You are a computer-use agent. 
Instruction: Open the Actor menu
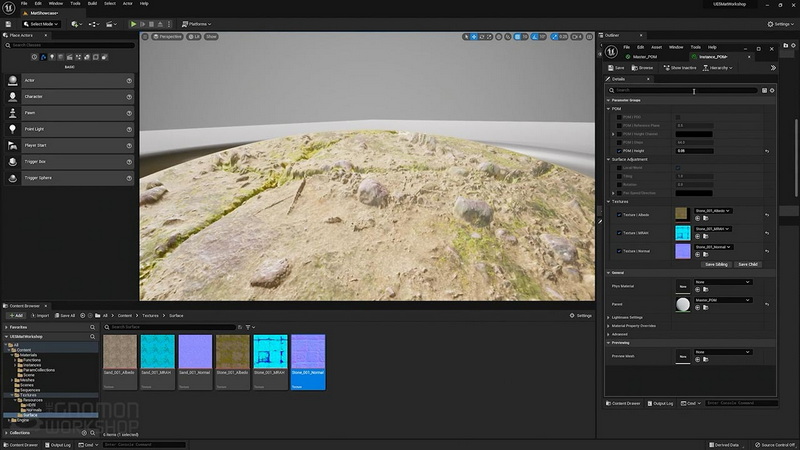coord(128,4)
